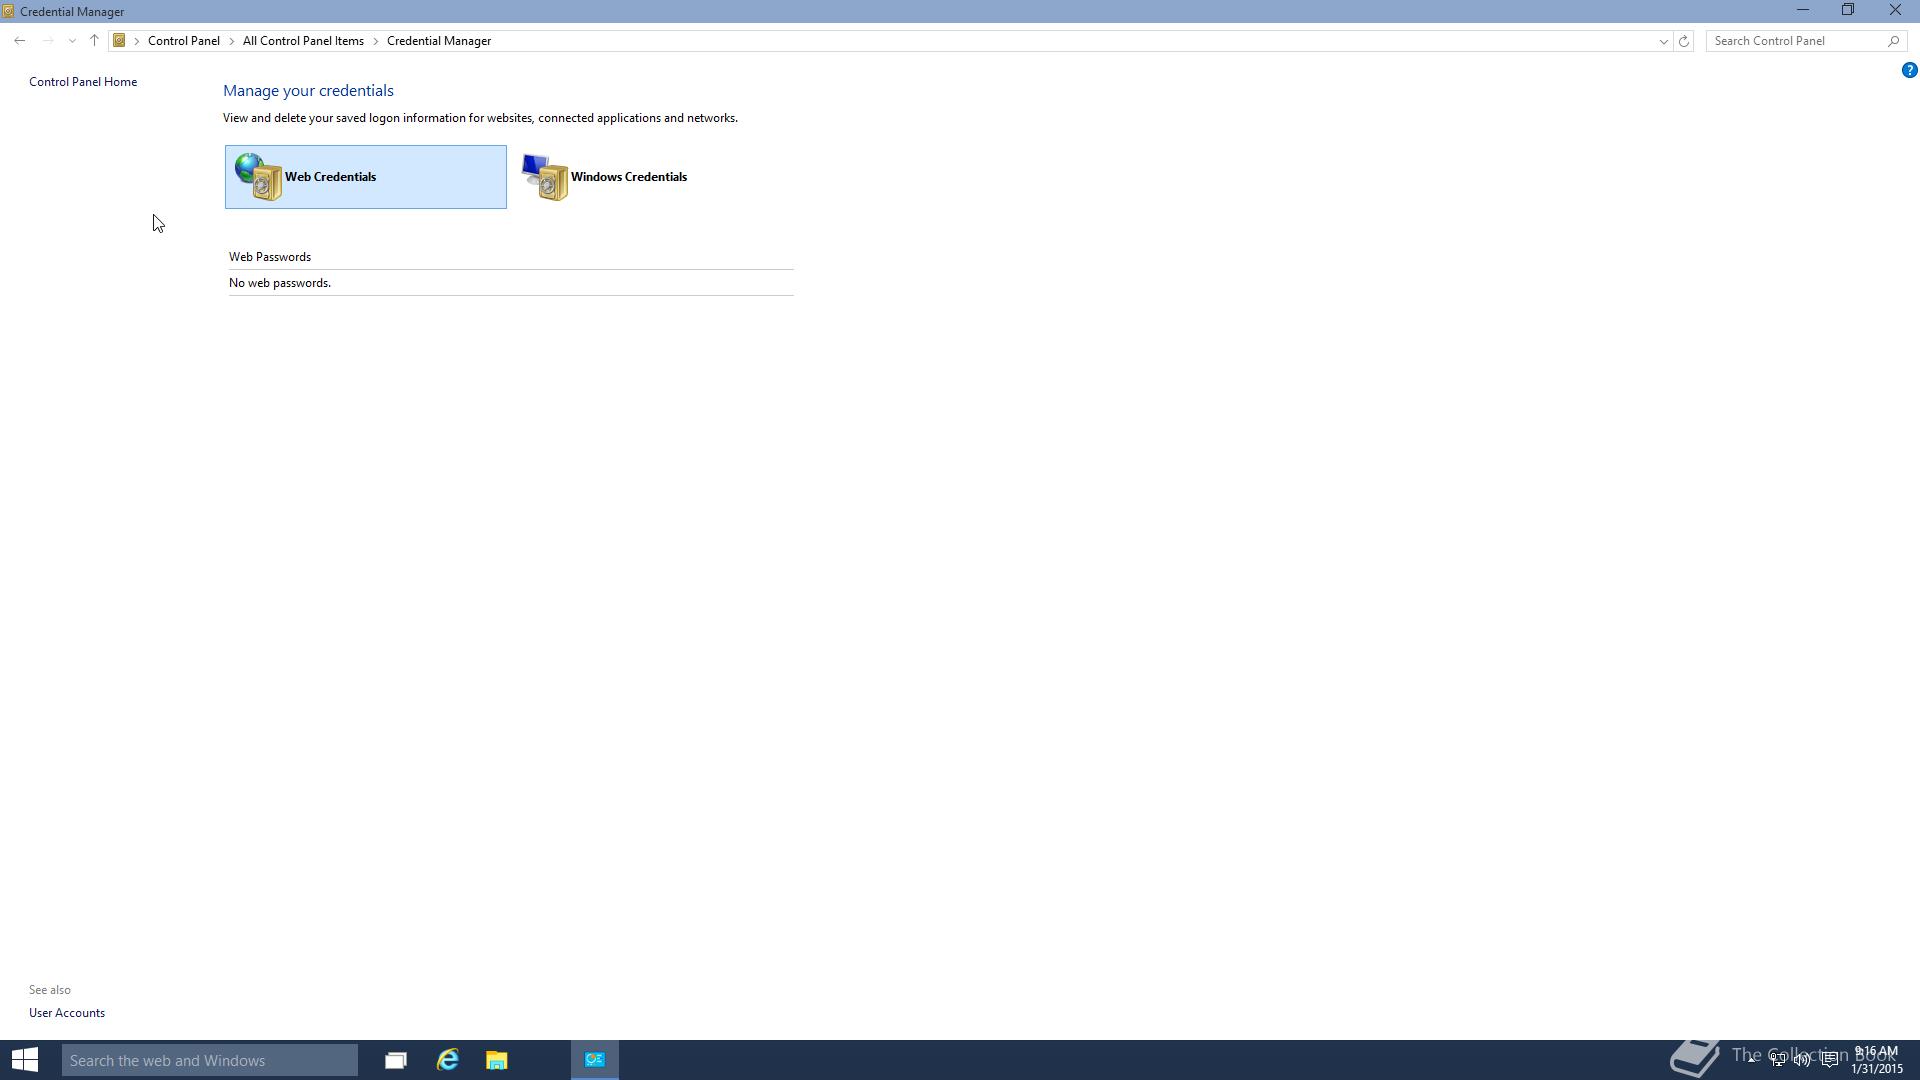Viewport: 1920px width, 1080px height.
Task: Open the blue Help question icon
Action: [x=1909, y=70]
